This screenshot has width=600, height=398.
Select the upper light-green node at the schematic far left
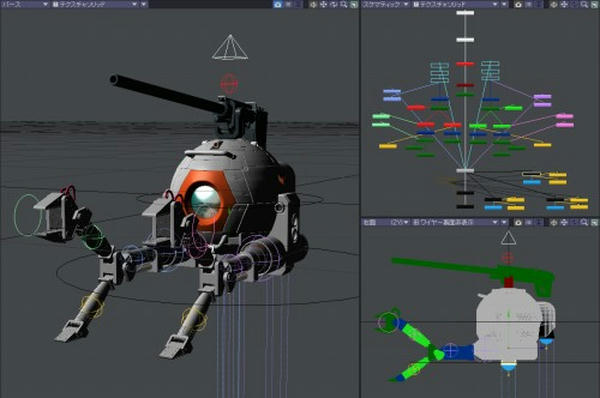click(381, 116)
